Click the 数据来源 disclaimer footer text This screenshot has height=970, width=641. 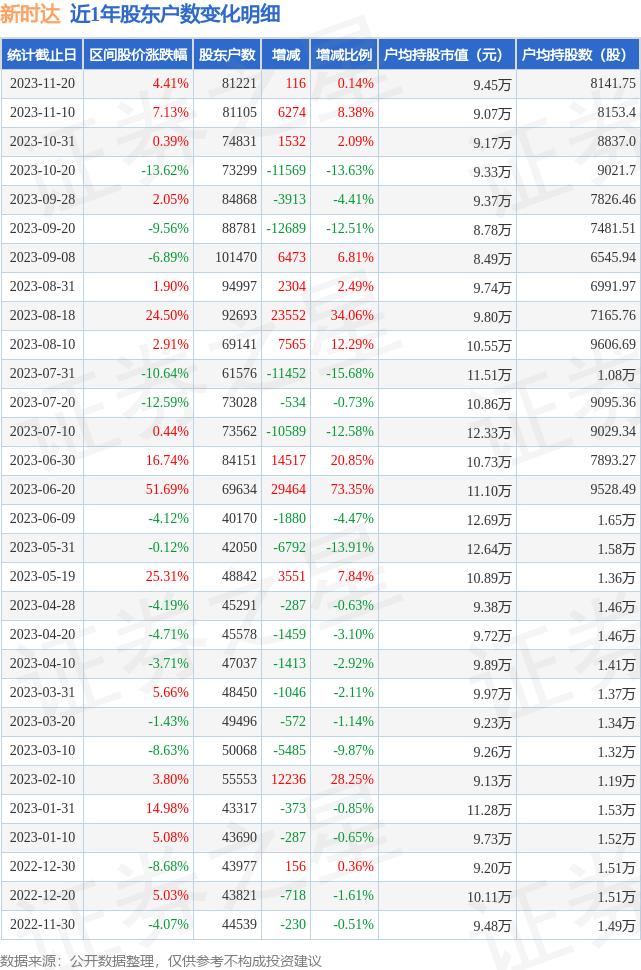coord(161,961)
